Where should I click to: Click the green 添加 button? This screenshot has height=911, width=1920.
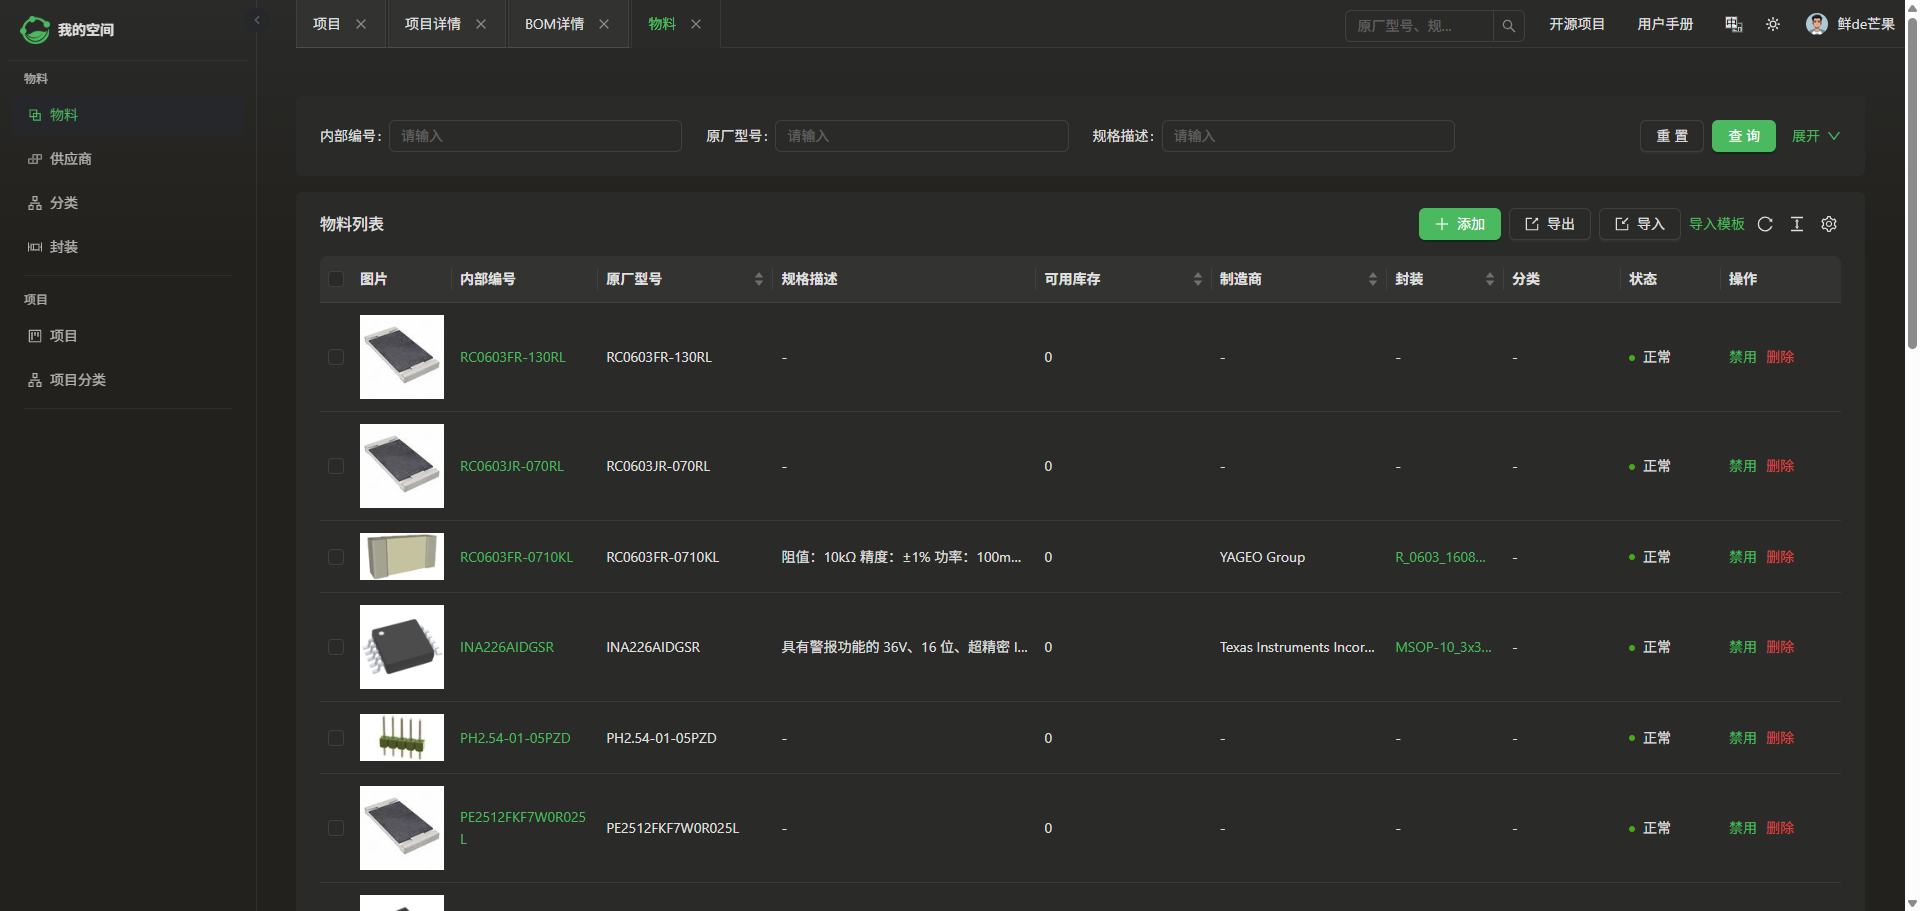[1459, 224]
